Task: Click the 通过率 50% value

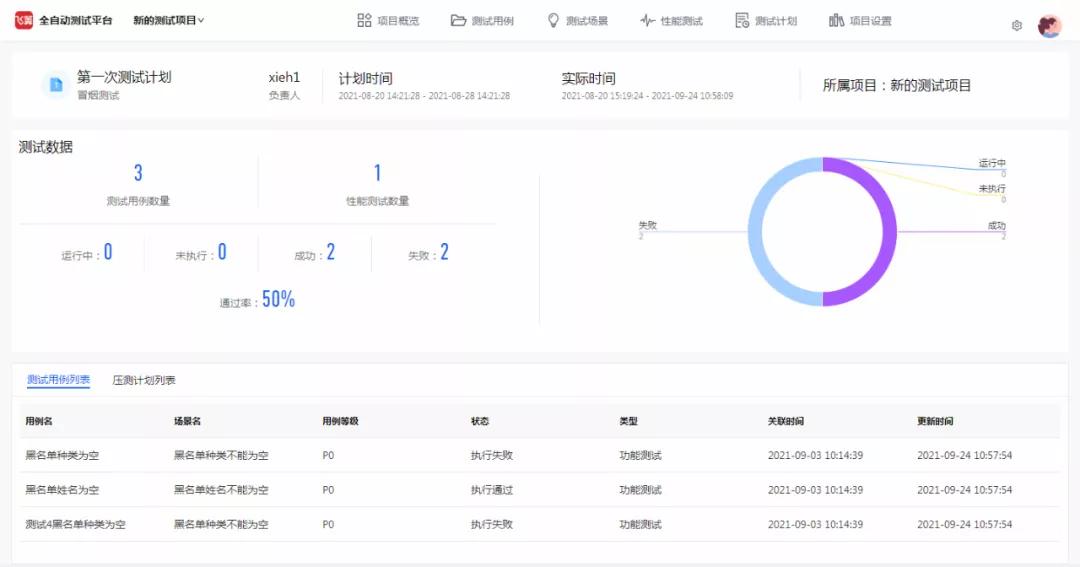Action: [x=278, y=299]
